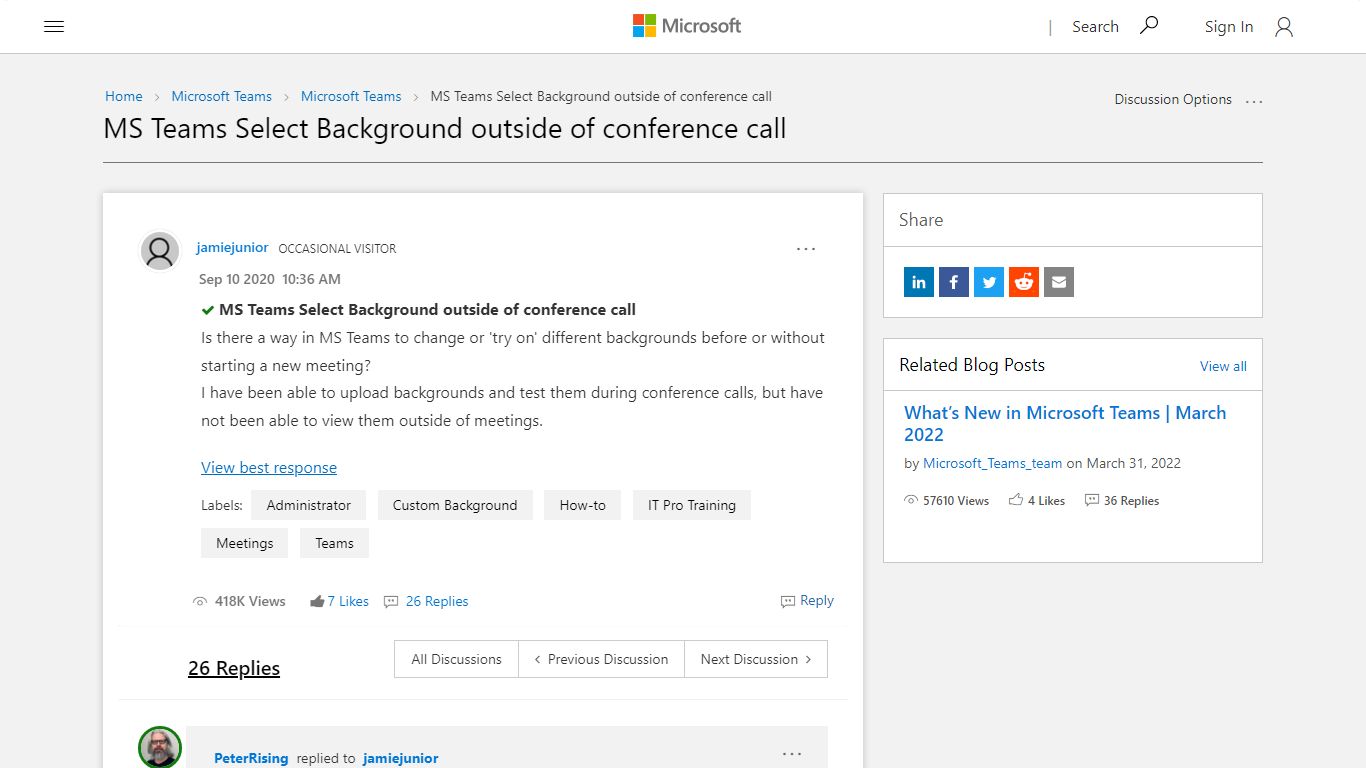This screenshot has width=1366, height=768.
Task: Select the Administrator label
Action: pos(308,505)
